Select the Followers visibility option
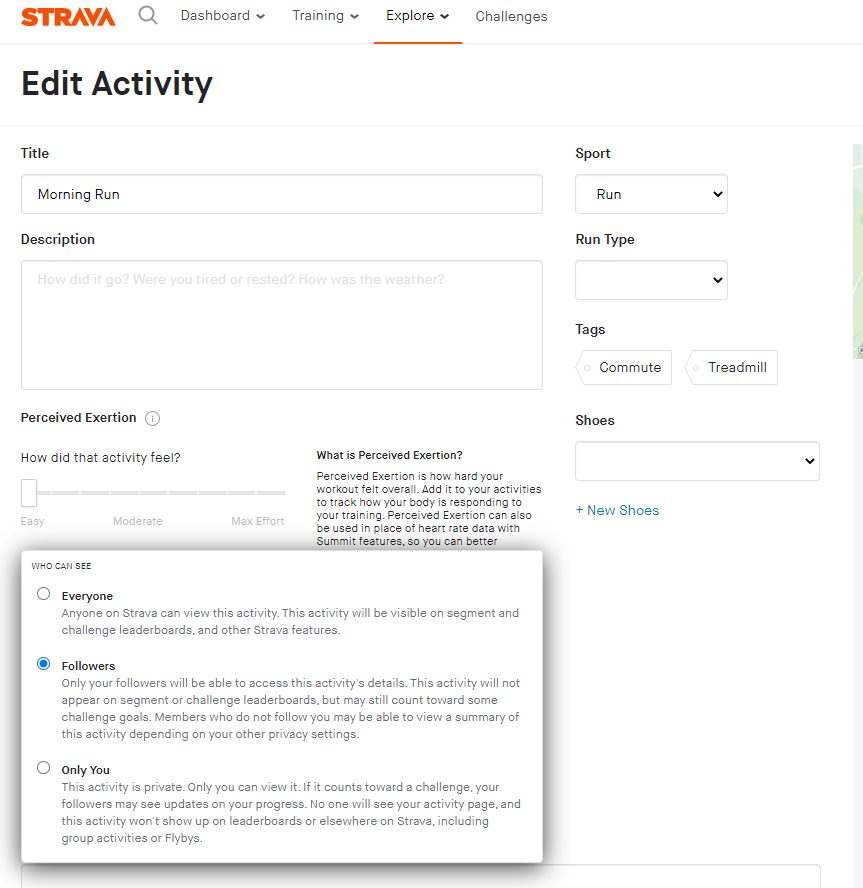 43,663
